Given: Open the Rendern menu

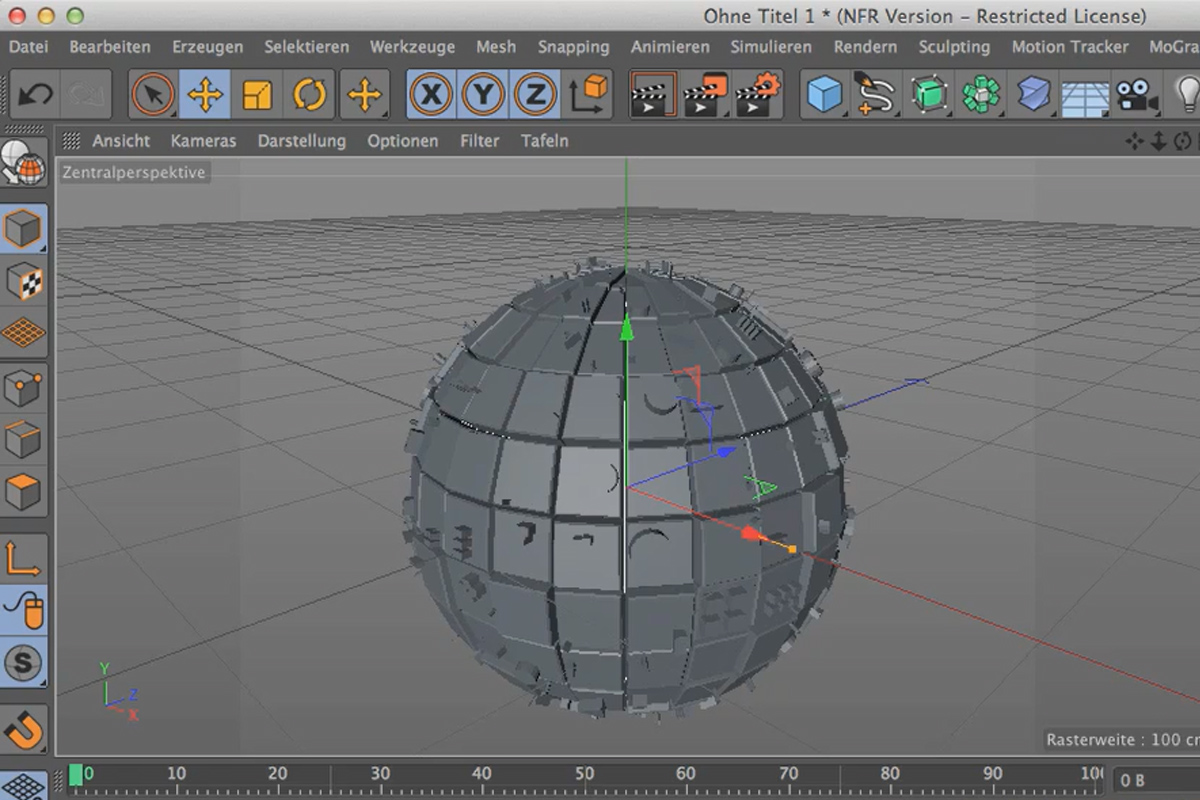Looking at the screenshot, I should pos(865,47).
